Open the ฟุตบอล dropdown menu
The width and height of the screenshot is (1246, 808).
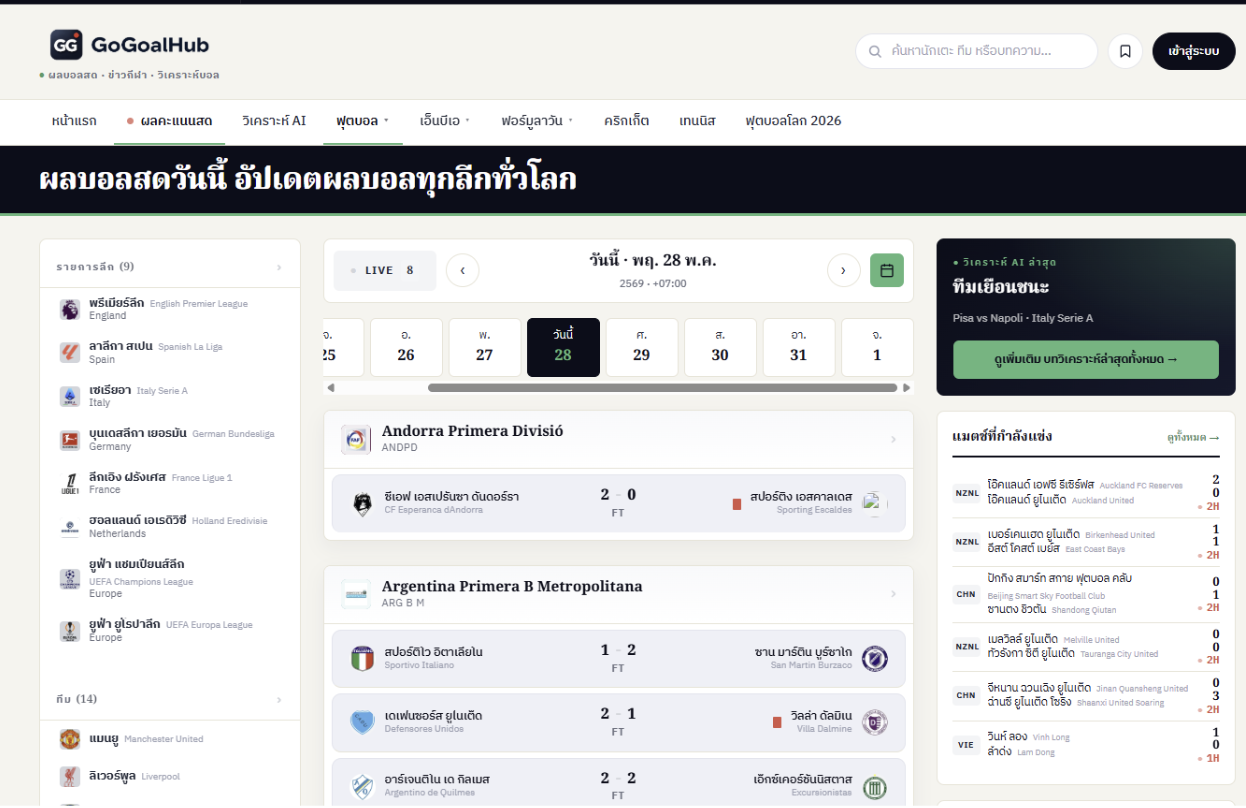[x=363, y=121]
